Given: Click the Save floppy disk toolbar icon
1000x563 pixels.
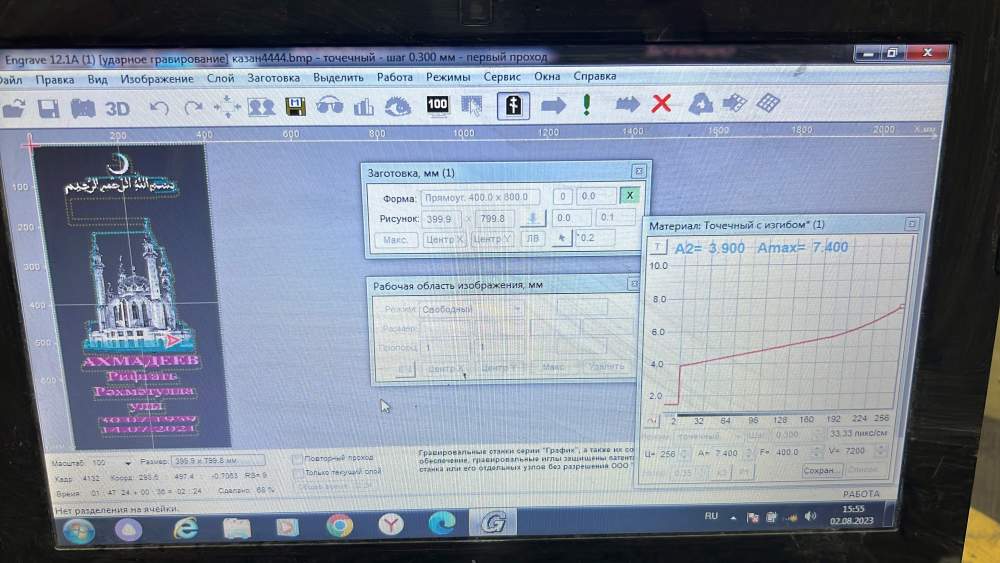Looking at the screenshot, I should point(48,106).
